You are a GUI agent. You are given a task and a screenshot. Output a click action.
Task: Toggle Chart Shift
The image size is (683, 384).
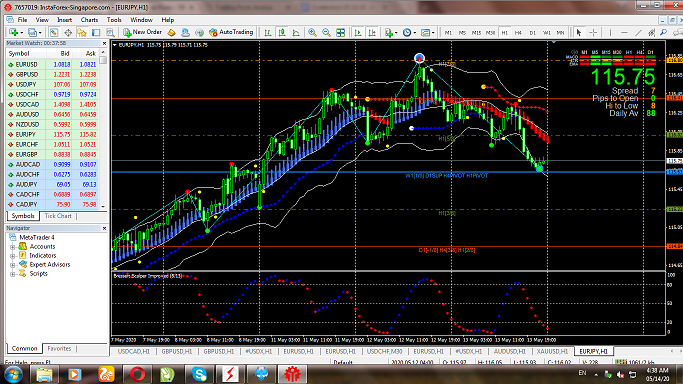[x=372, y=33]
